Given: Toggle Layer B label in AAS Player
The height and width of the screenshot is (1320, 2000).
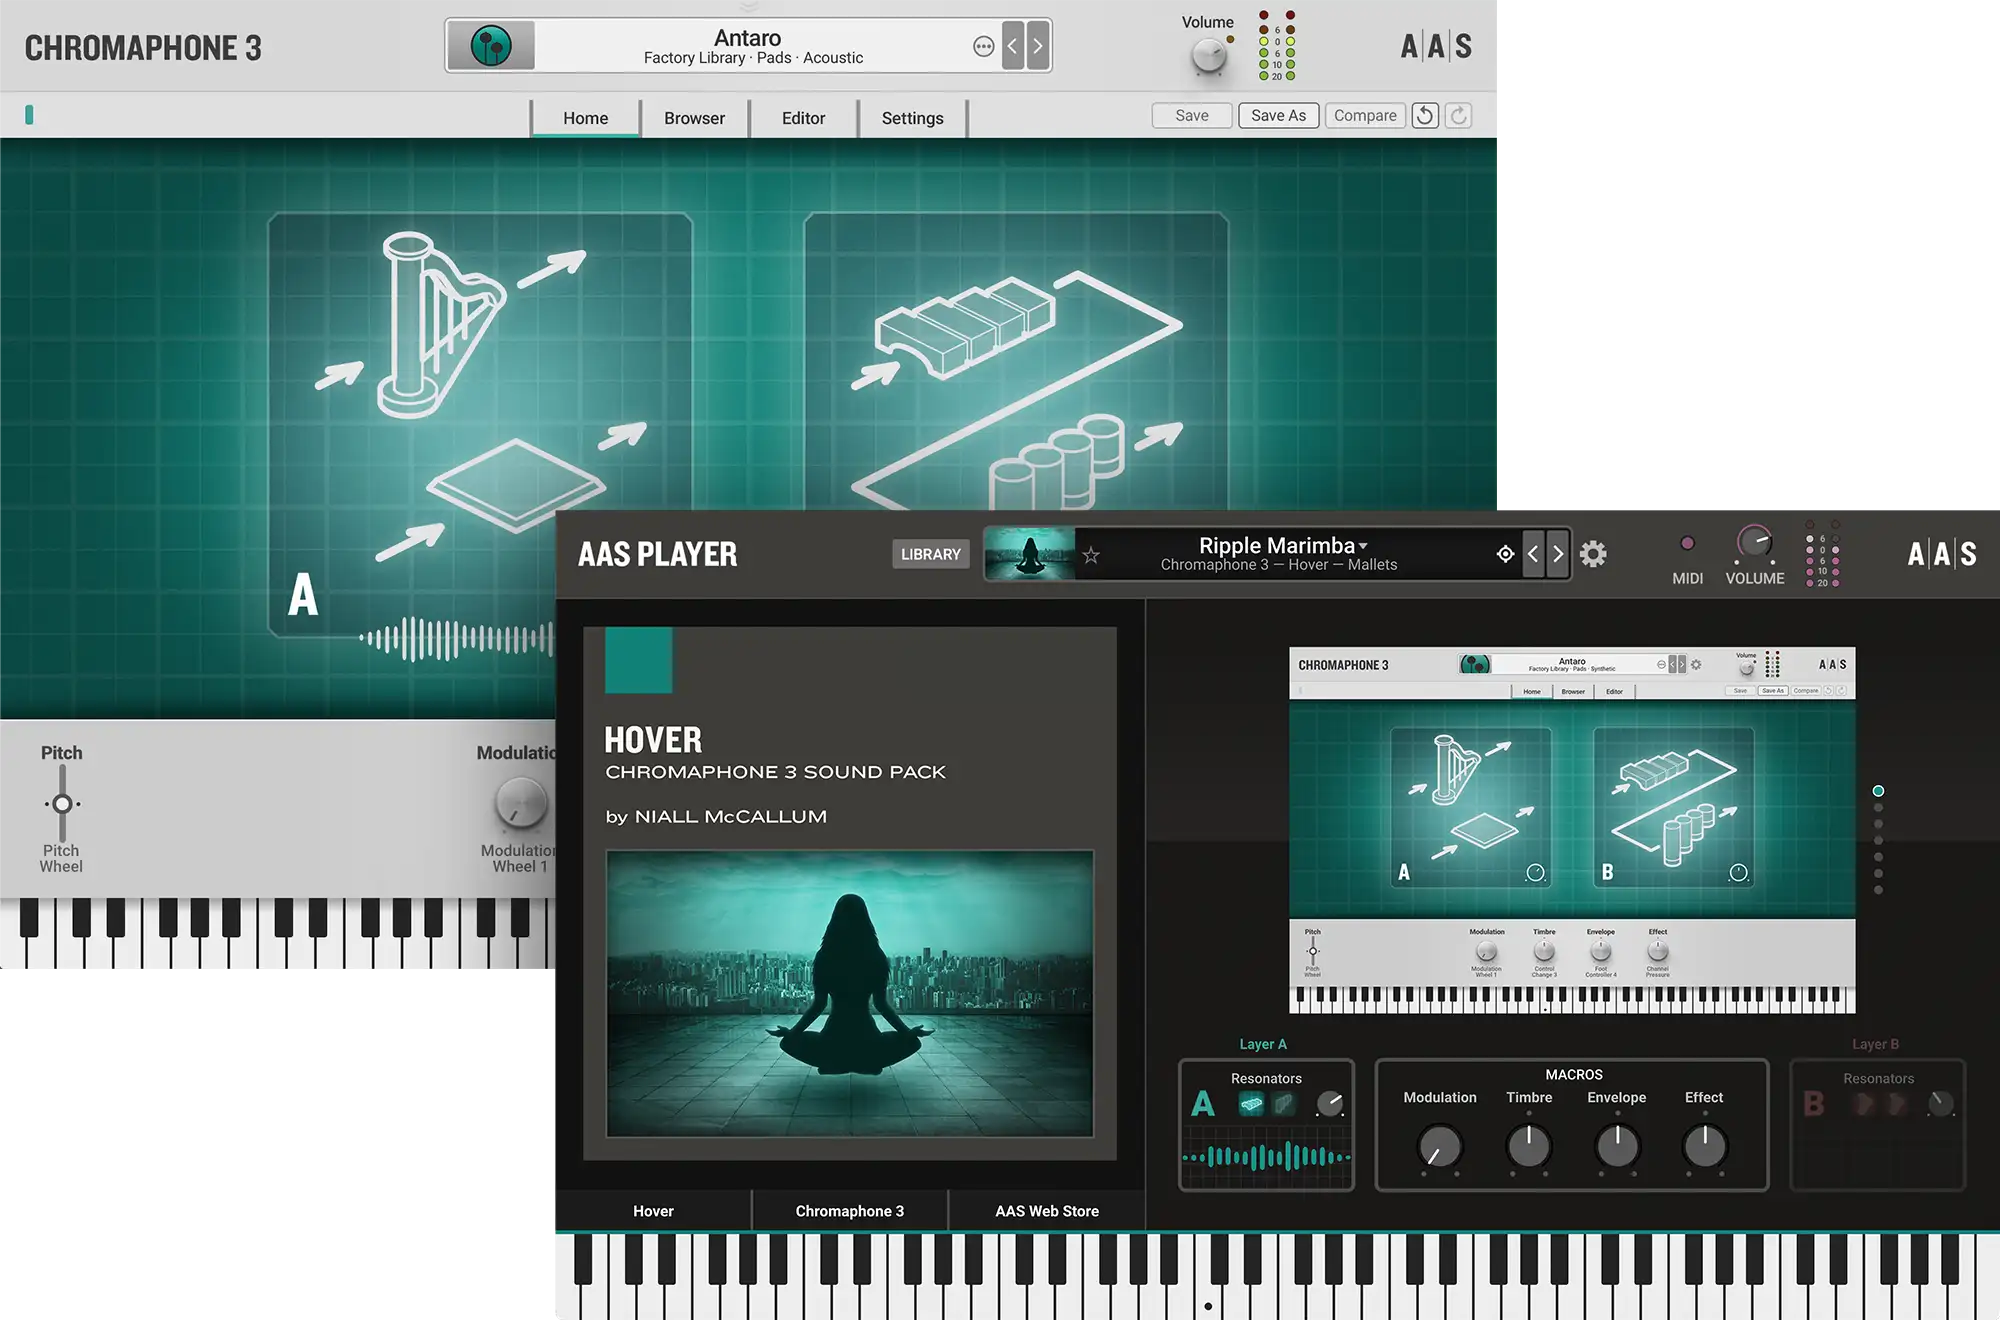Looking at the screenshot, I should pyautogui.click(x=1875, y=1044).
